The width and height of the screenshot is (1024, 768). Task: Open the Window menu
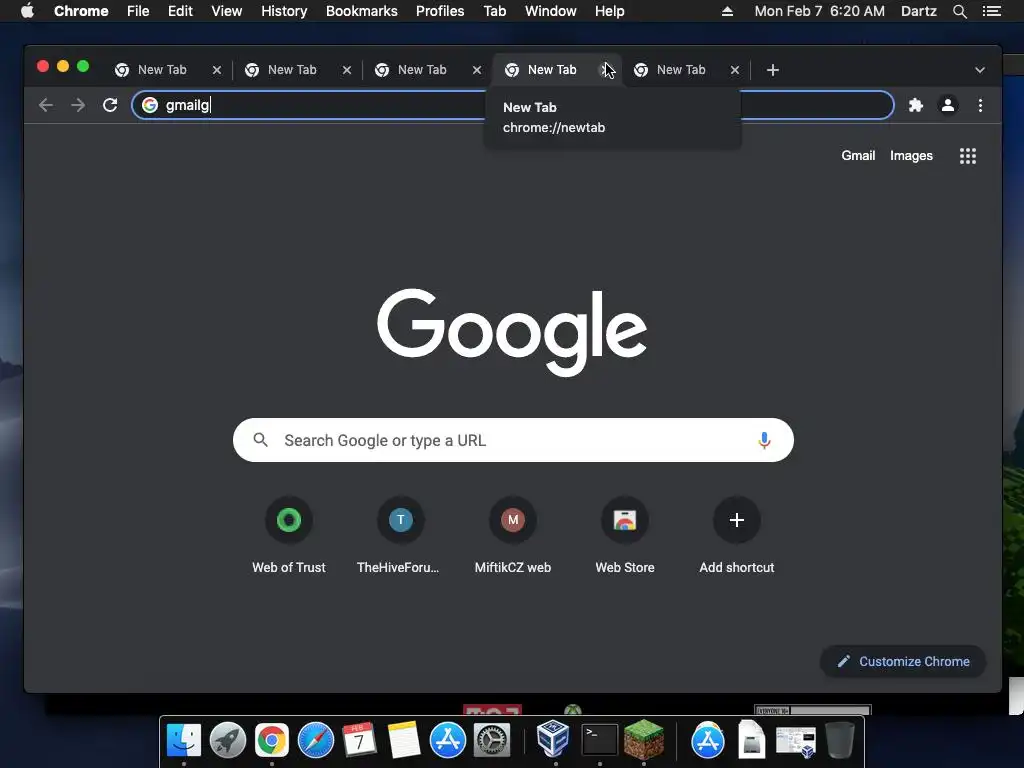[x=551, y=11]
